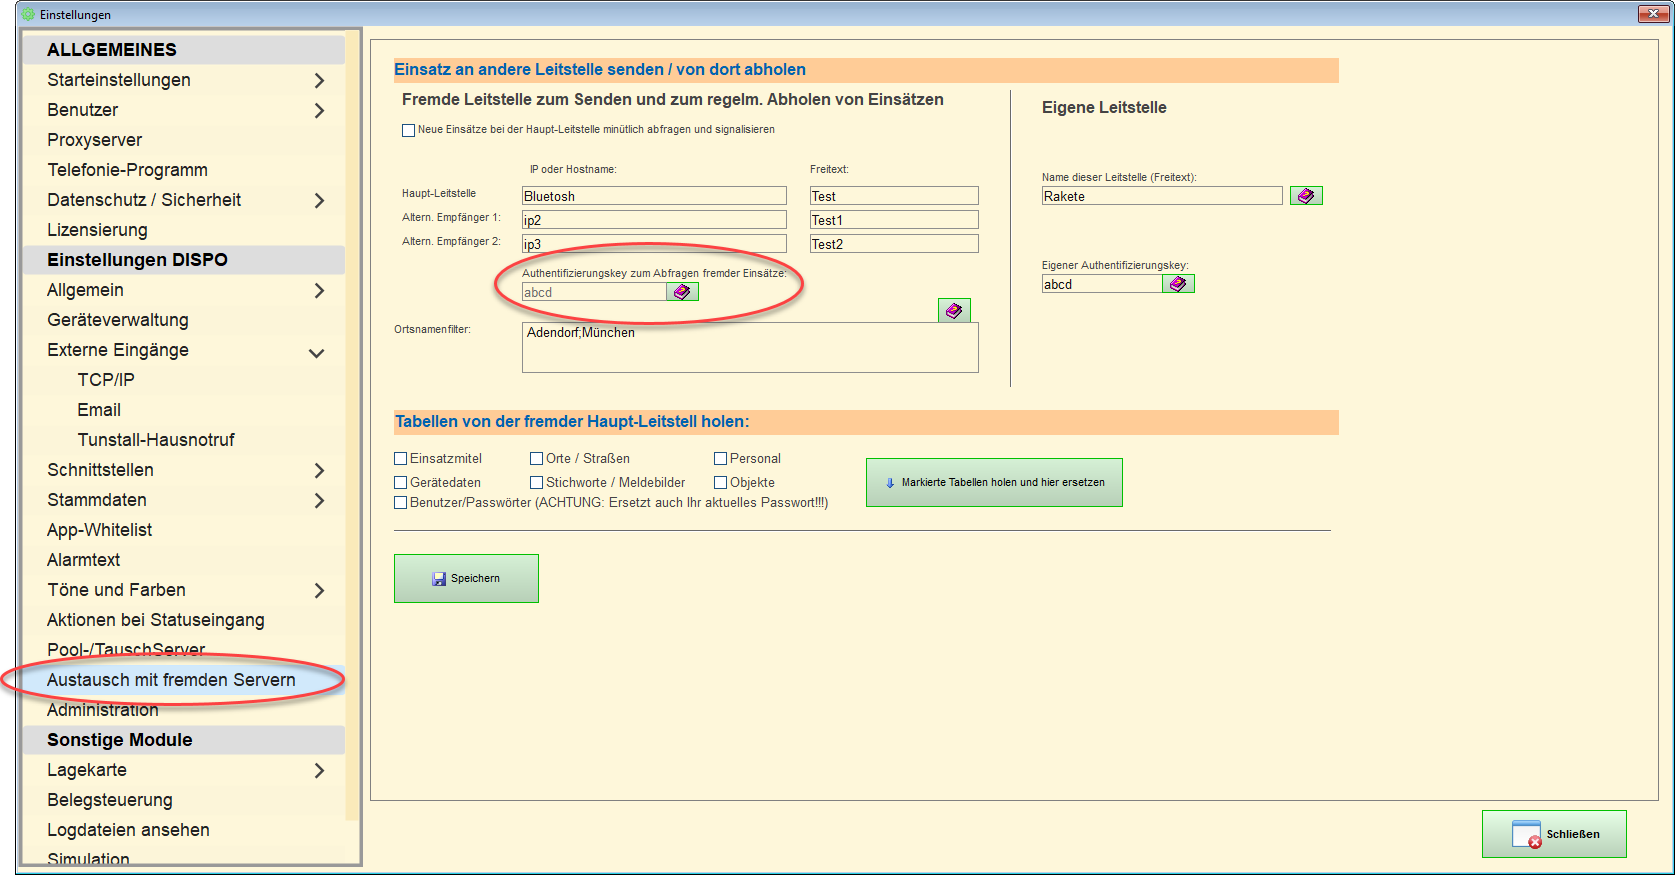Open the Lizensierung settings page
Image resolution: width=1675 pixels, height=875 pixels.
click(x=97, y=230)
